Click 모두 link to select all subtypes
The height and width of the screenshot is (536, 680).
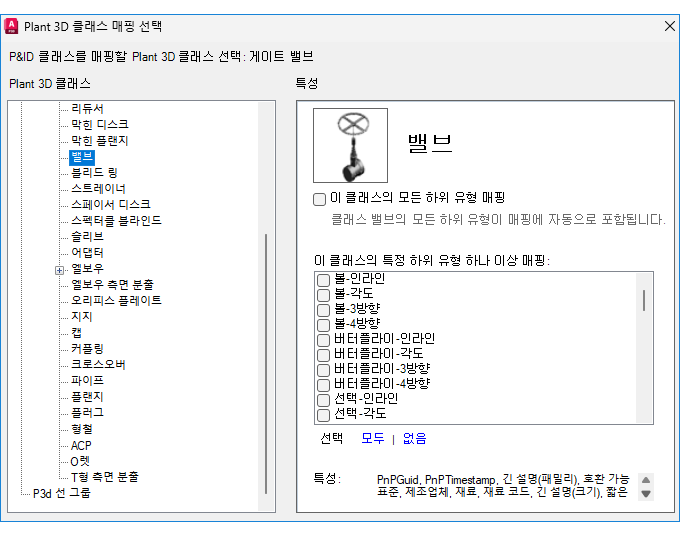click(x=373, y=438)
